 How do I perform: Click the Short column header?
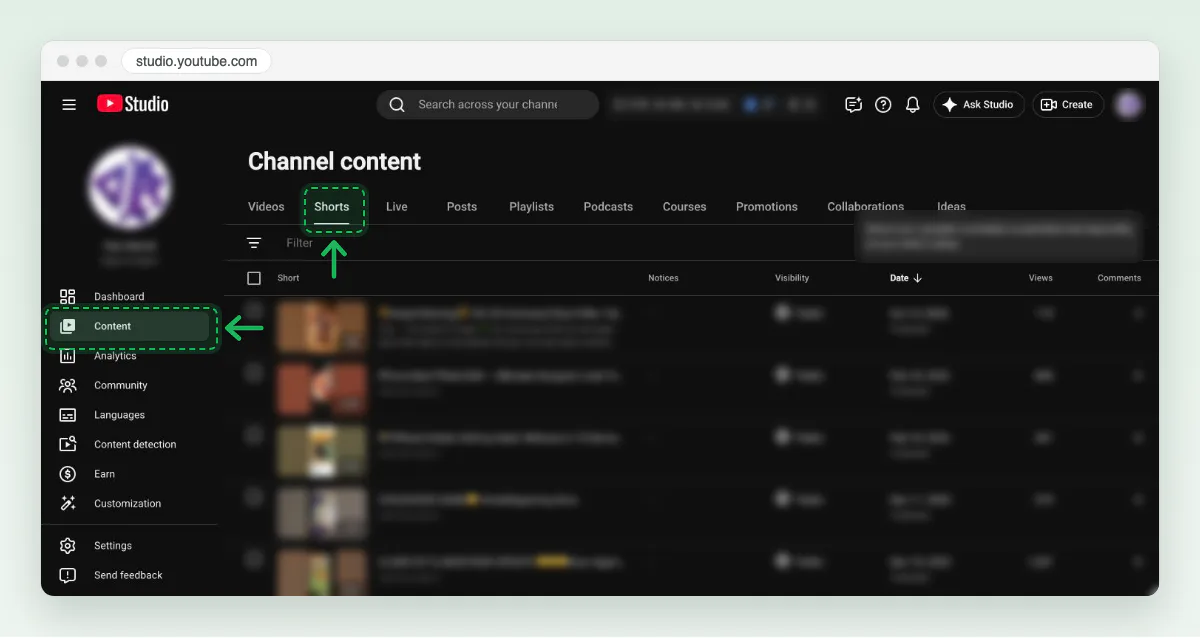click(288, 278)
